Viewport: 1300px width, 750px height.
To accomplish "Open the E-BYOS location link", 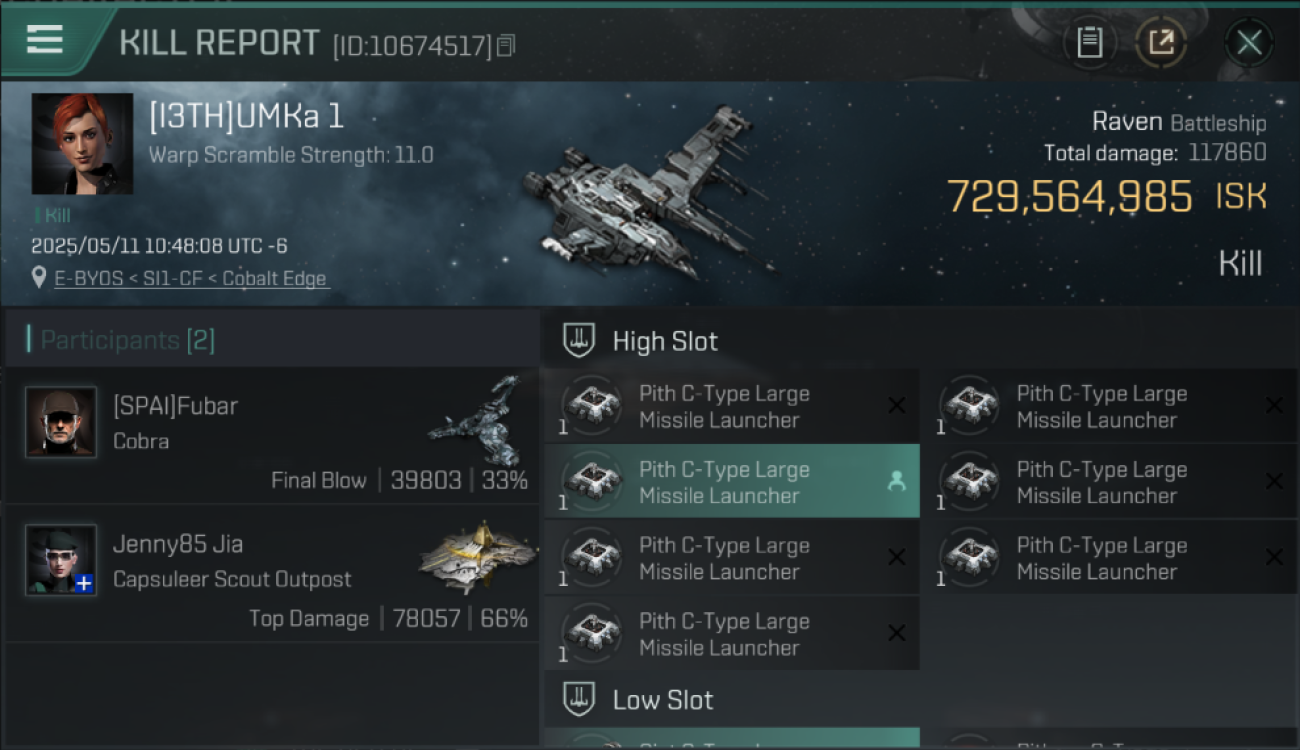I will [191, 279].
